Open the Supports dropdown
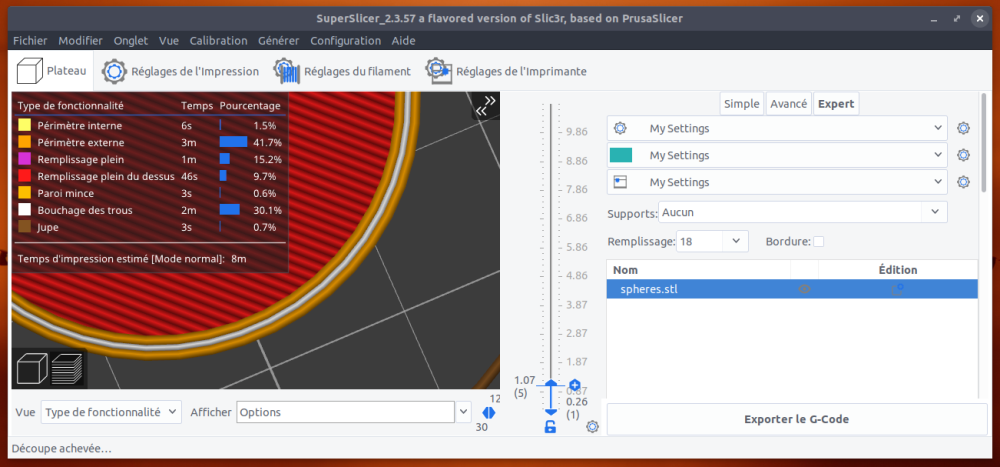 pyautogui.click(x=802, y=212)
